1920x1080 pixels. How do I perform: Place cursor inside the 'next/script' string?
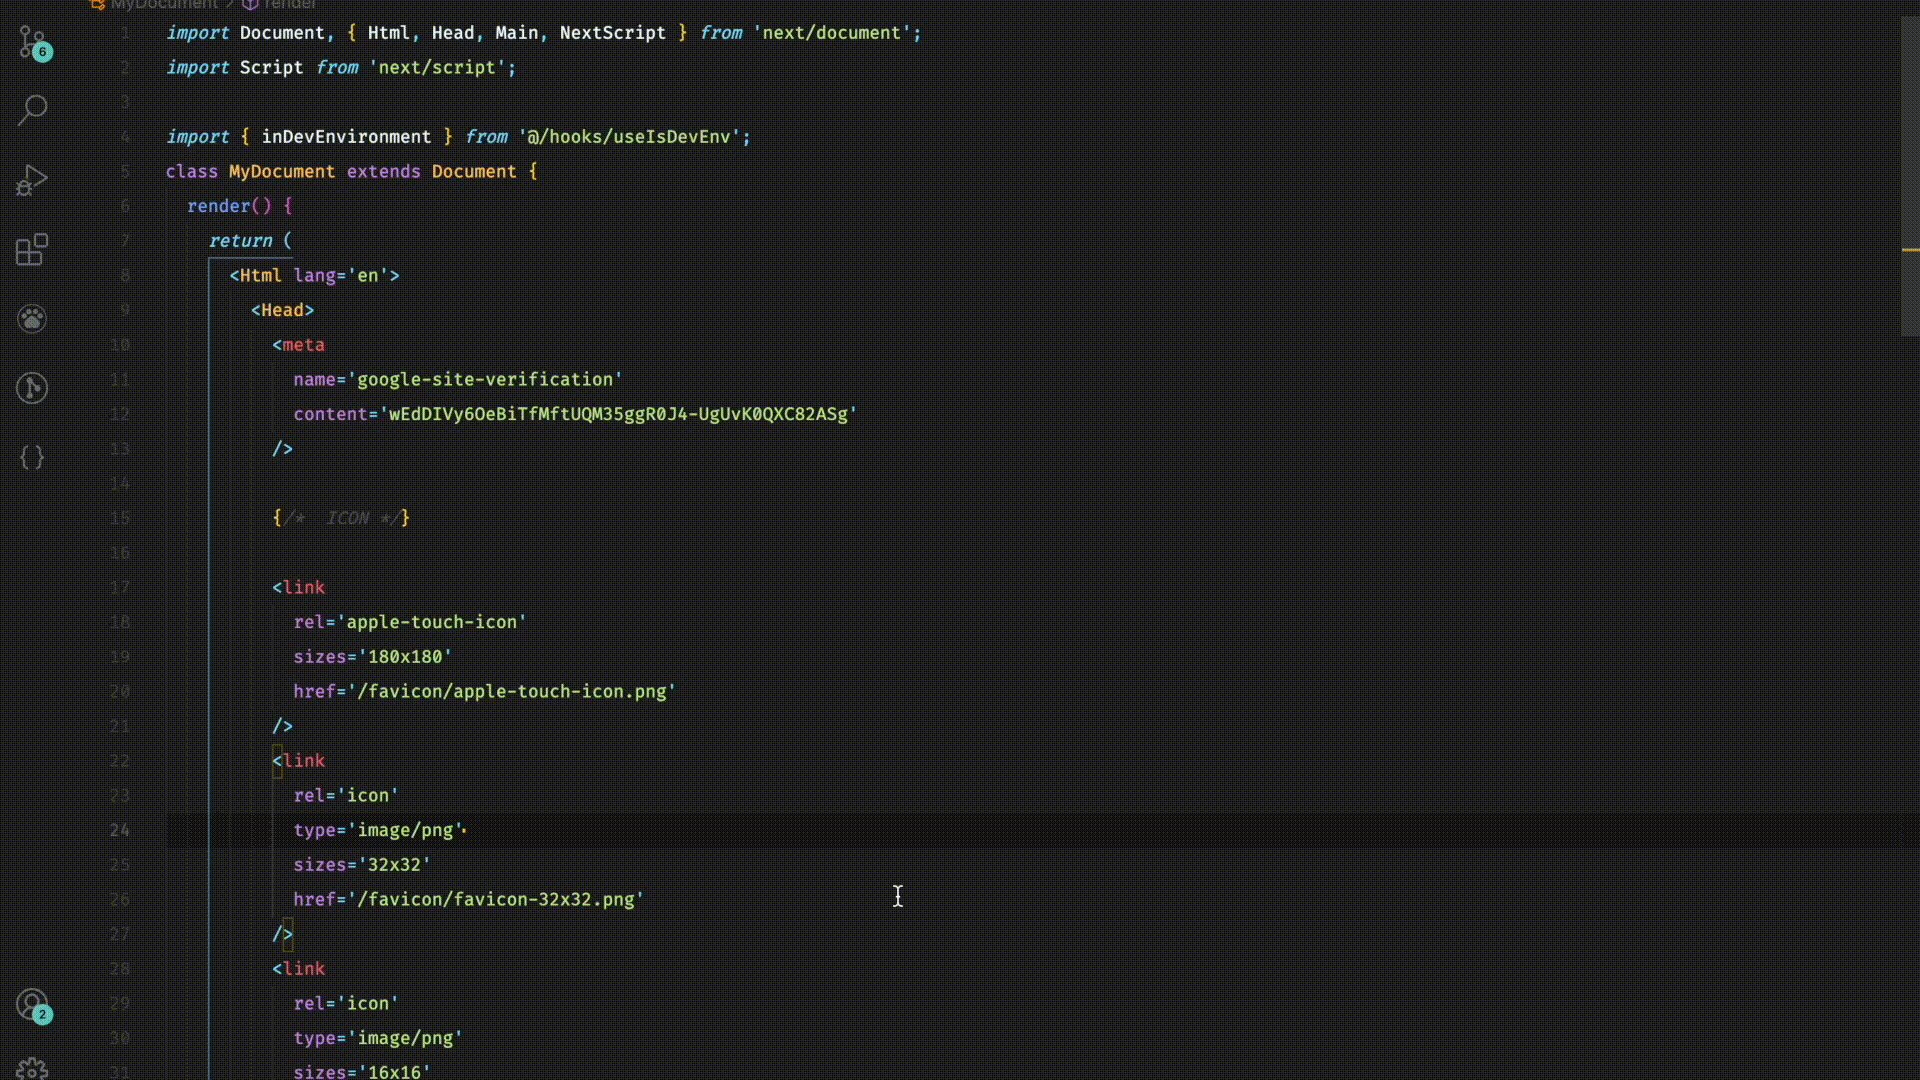440,68
